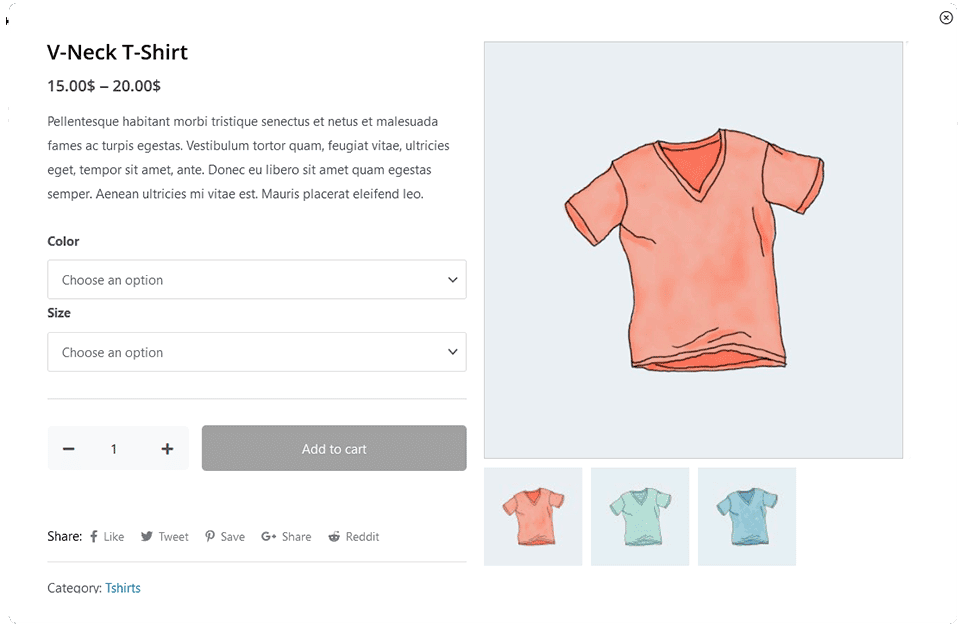Decrease quantity with the minus button
This screenshot has width=968, height=627.
coord(69,449)
